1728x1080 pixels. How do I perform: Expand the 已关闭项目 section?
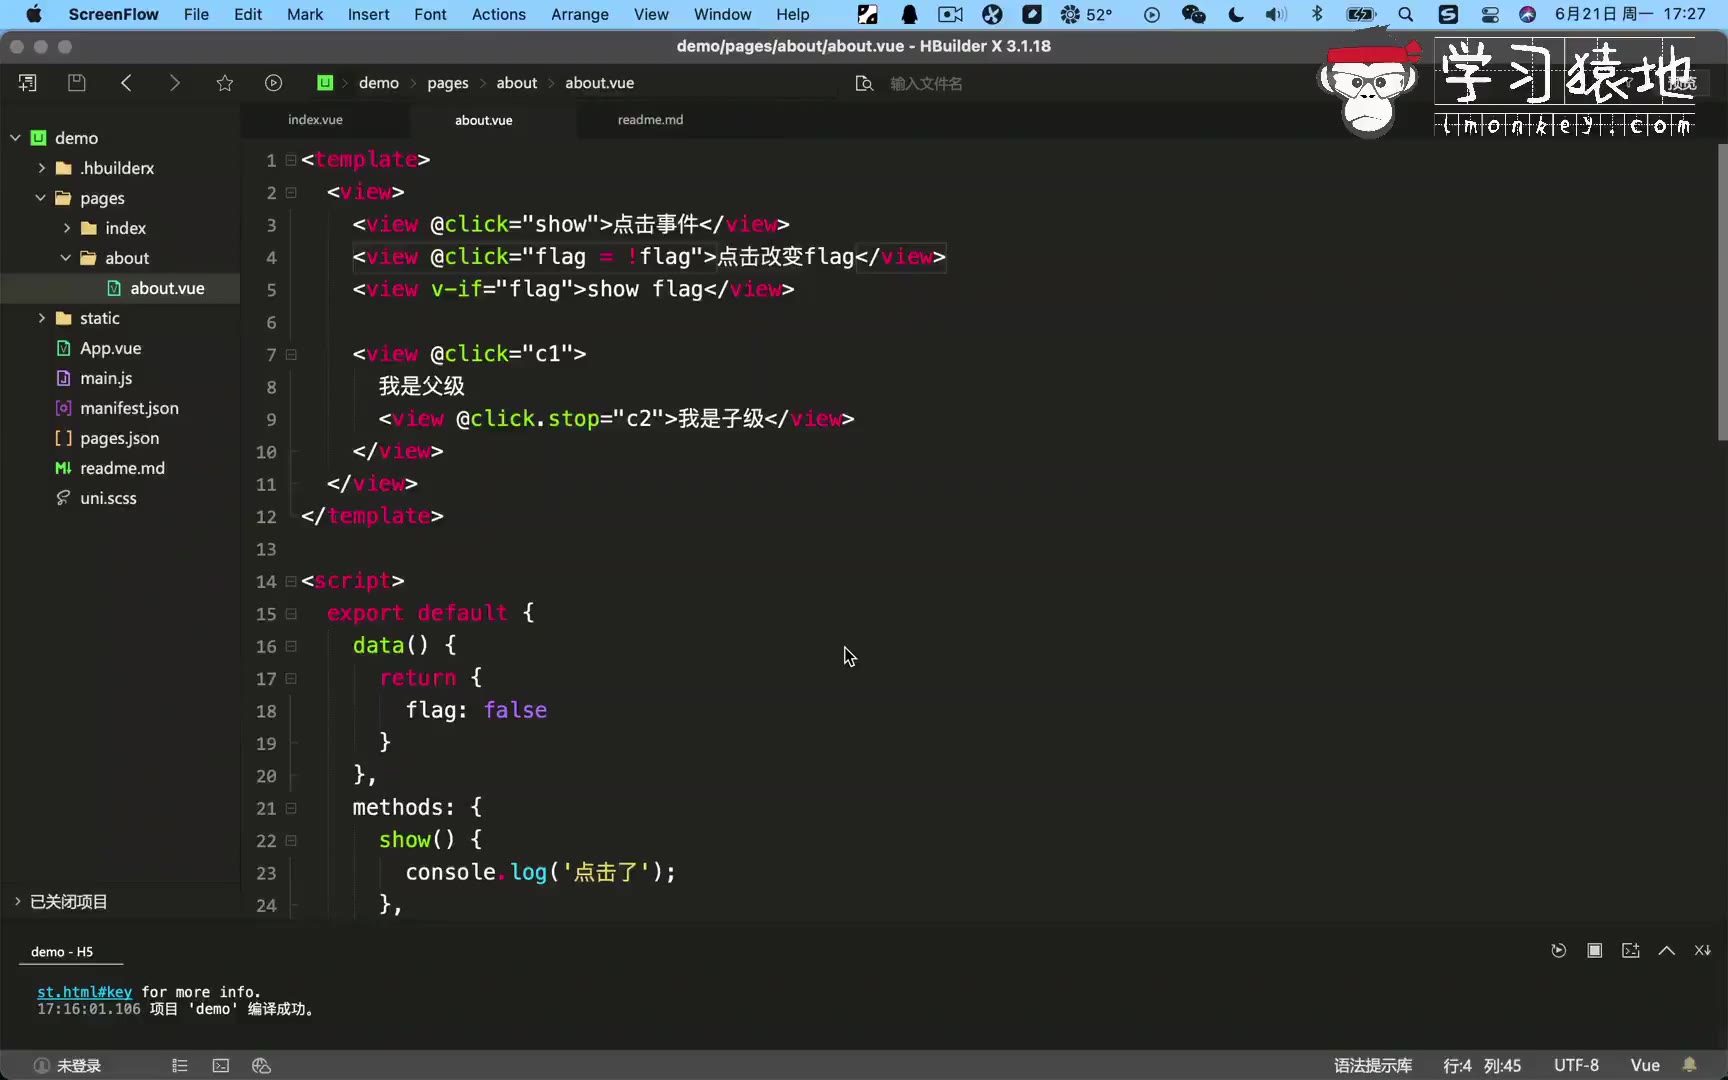coord(17,901)
